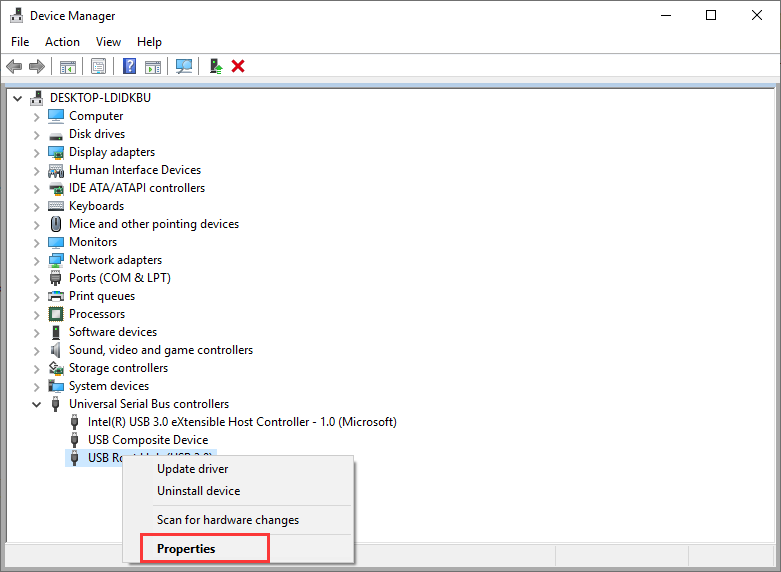Toggle the console tree toolbar icon
Viewport: 781px width, 572px height.
[68, 66]
